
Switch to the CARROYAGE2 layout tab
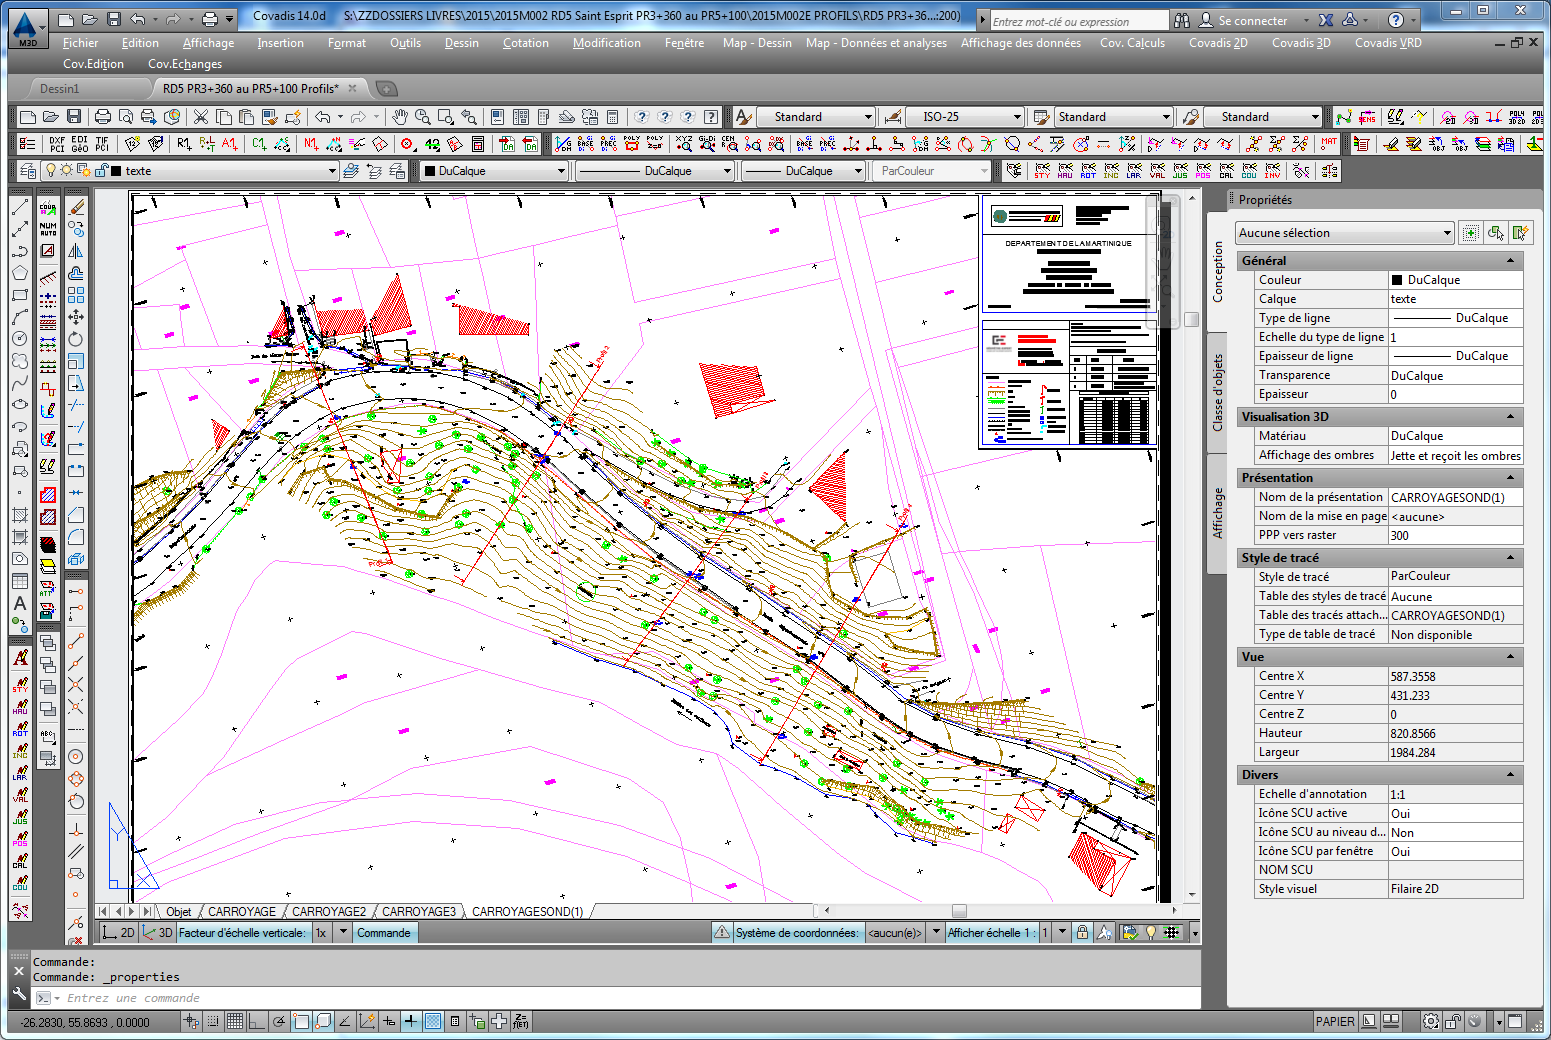click(x=329, y=911)
